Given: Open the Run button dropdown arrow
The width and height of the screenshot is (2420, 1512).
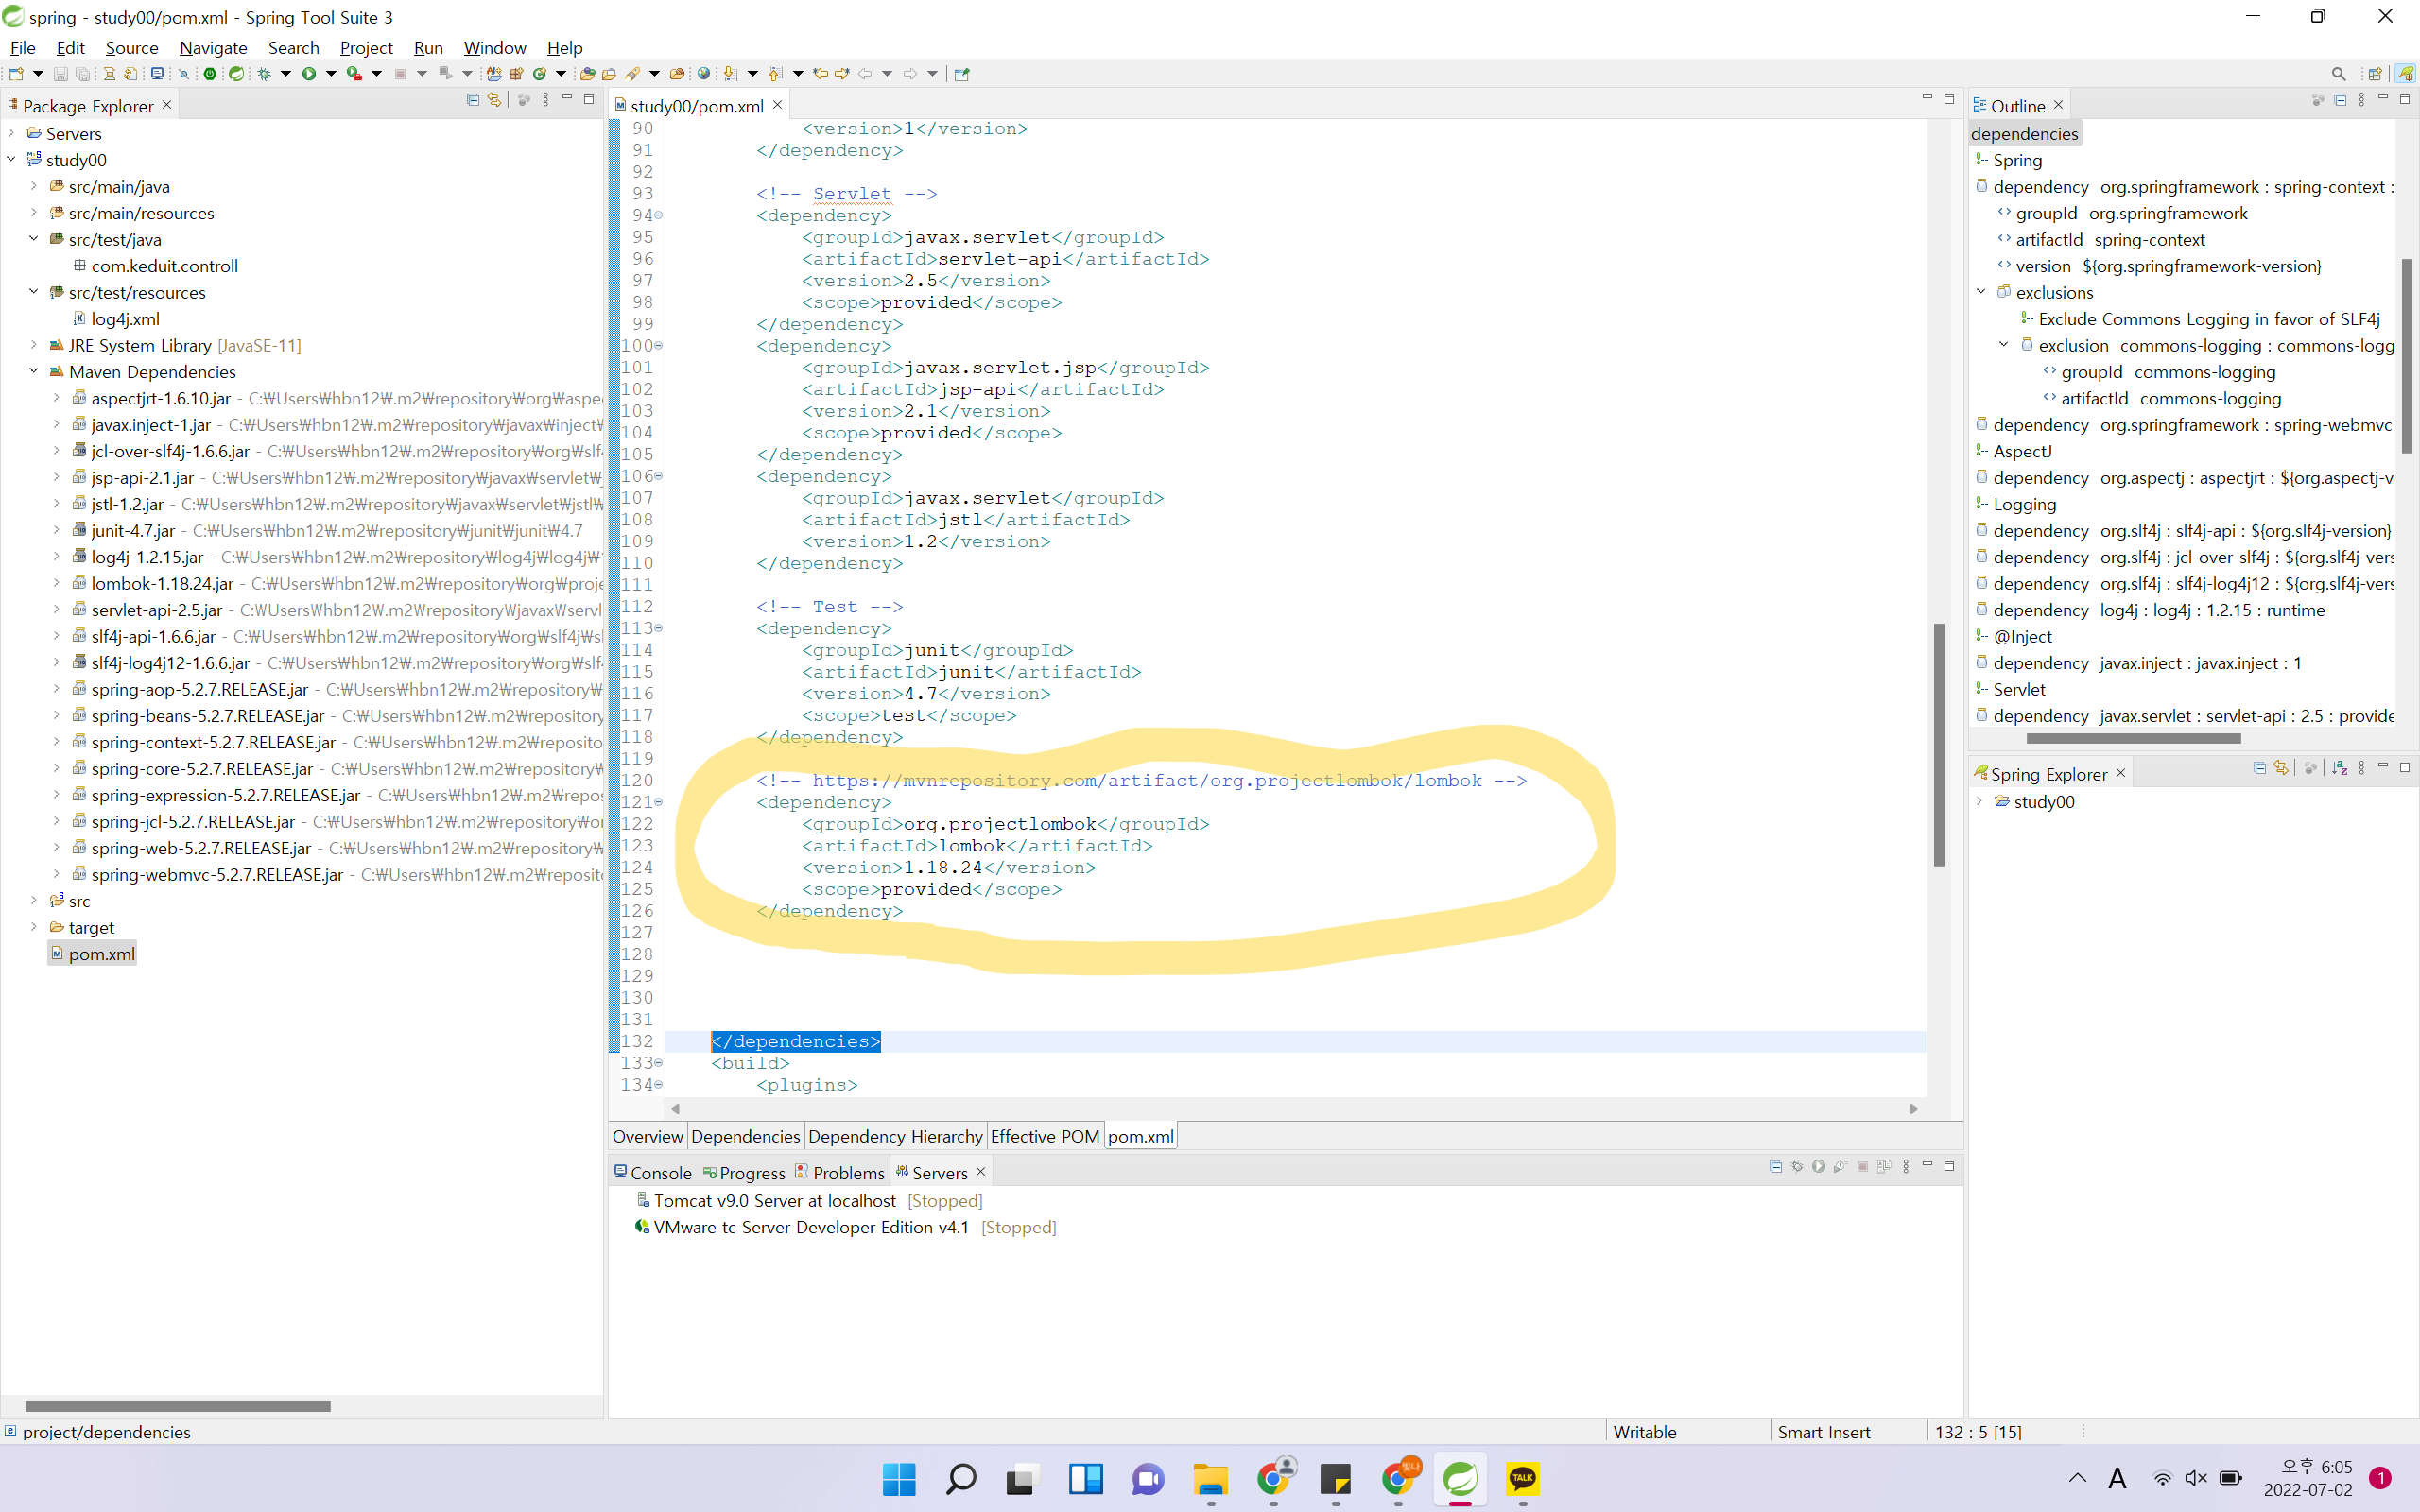Looking at the screenshot, I should pos(331,74).
